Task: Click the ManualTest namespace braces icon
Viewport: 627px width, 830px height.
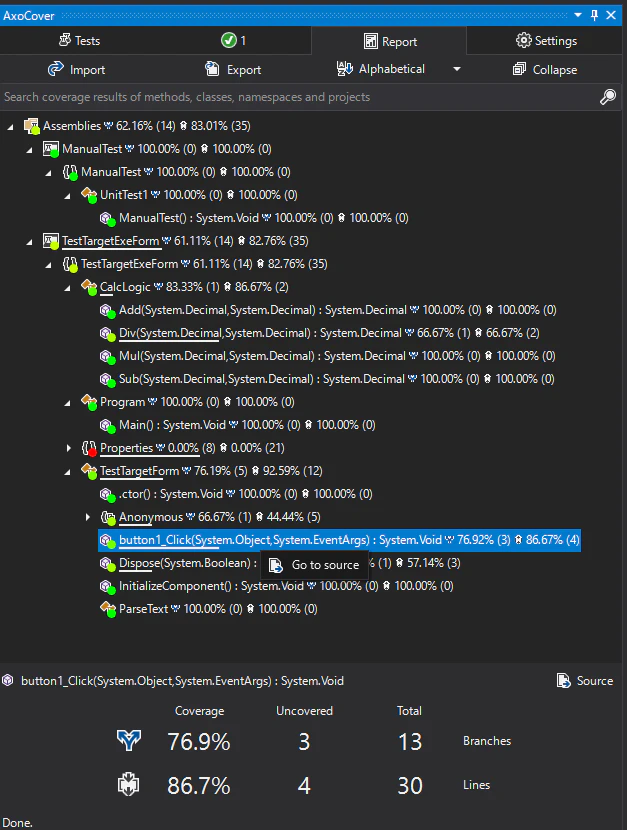Action: tap(70, 172)
